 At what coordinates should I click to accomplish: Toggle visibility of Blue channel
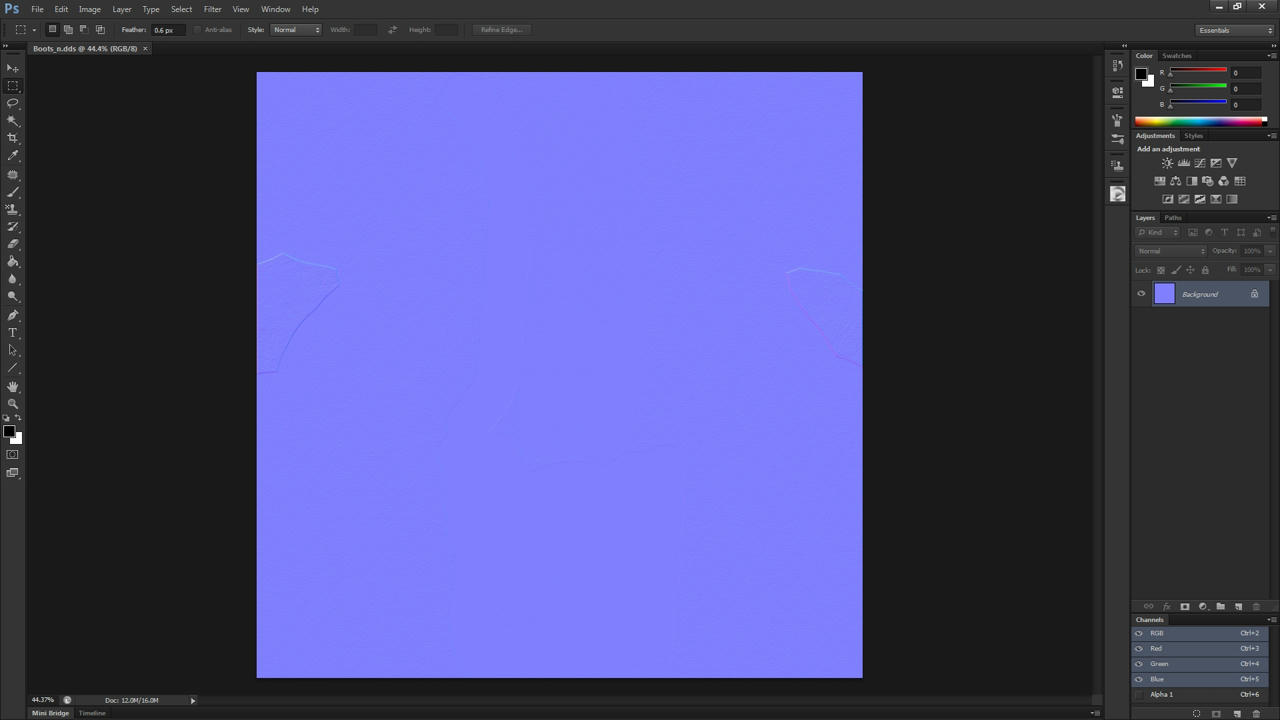point(1139,679)
